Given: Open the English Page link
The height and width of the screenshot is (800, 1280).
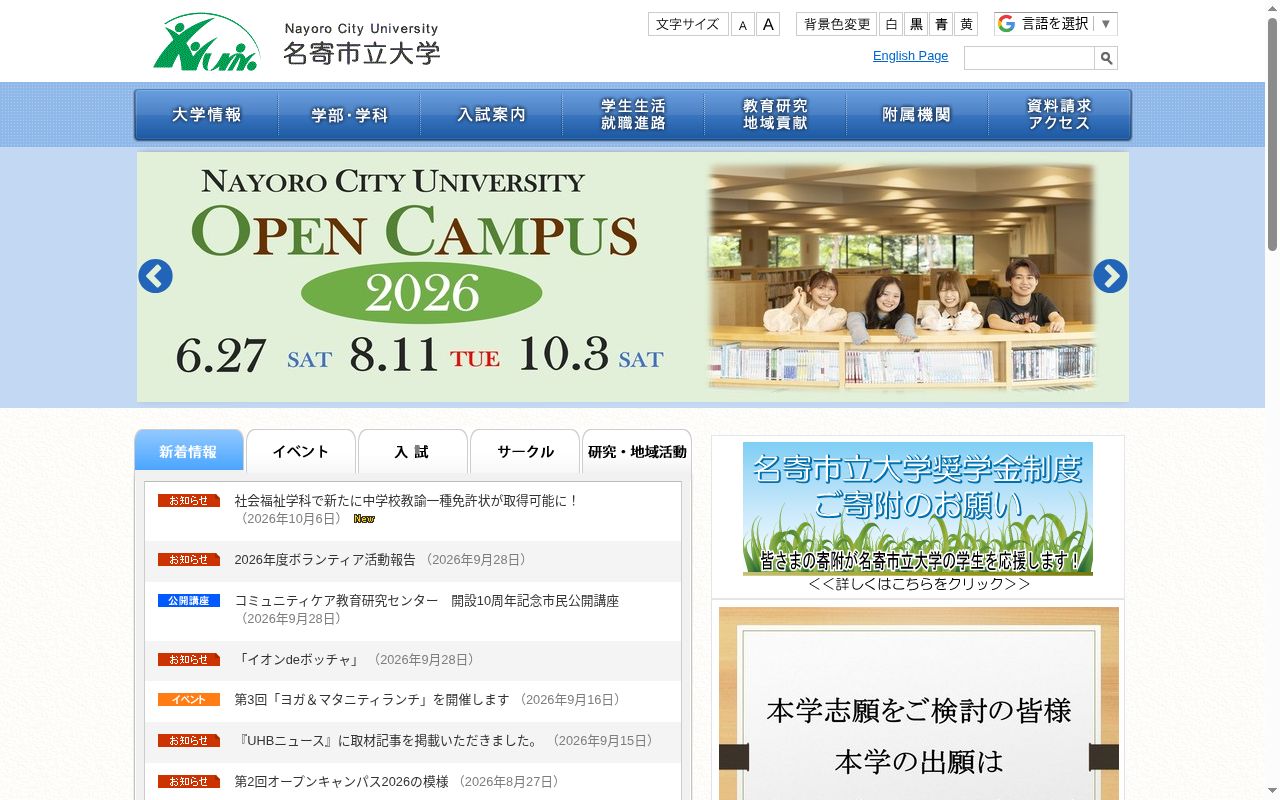Looking at the screenshot, I should (x=910, y=56).
